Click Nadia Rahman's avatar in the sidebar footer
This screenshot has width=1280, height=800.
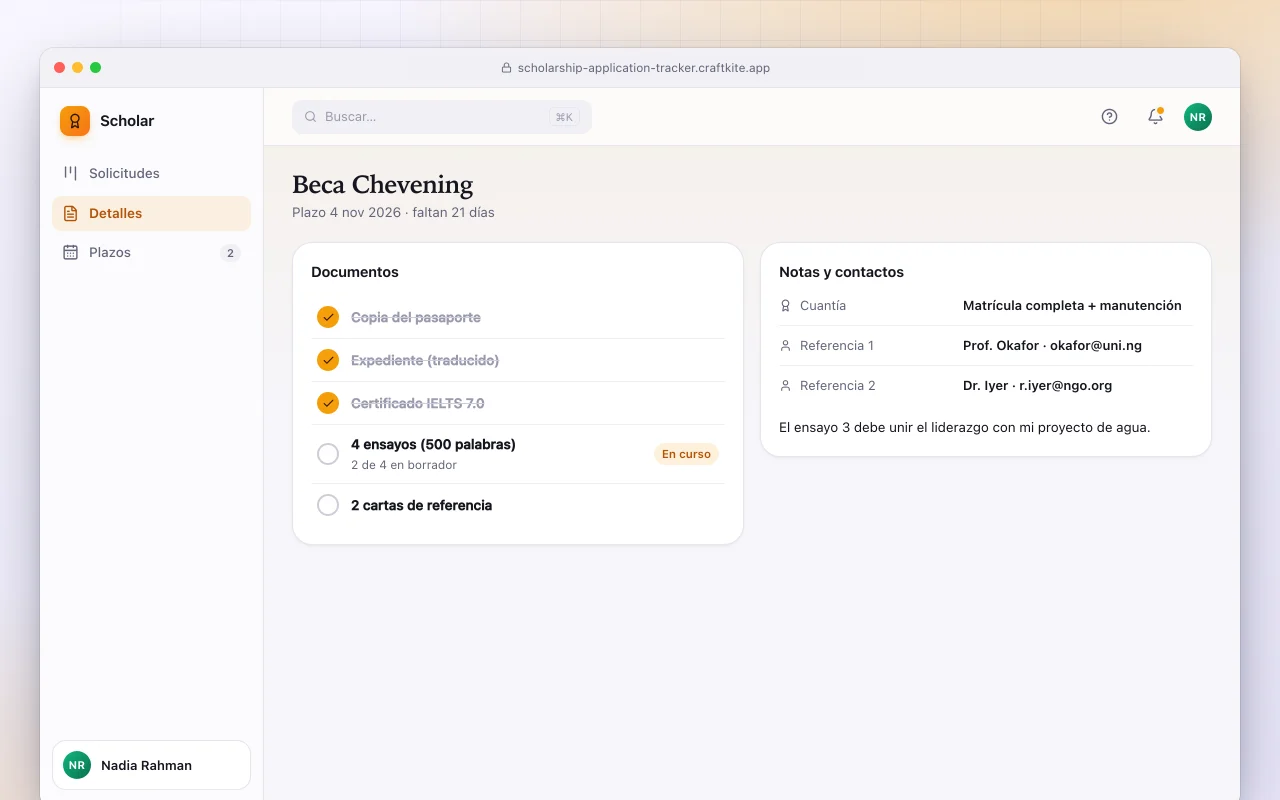[x=77, y=765]
